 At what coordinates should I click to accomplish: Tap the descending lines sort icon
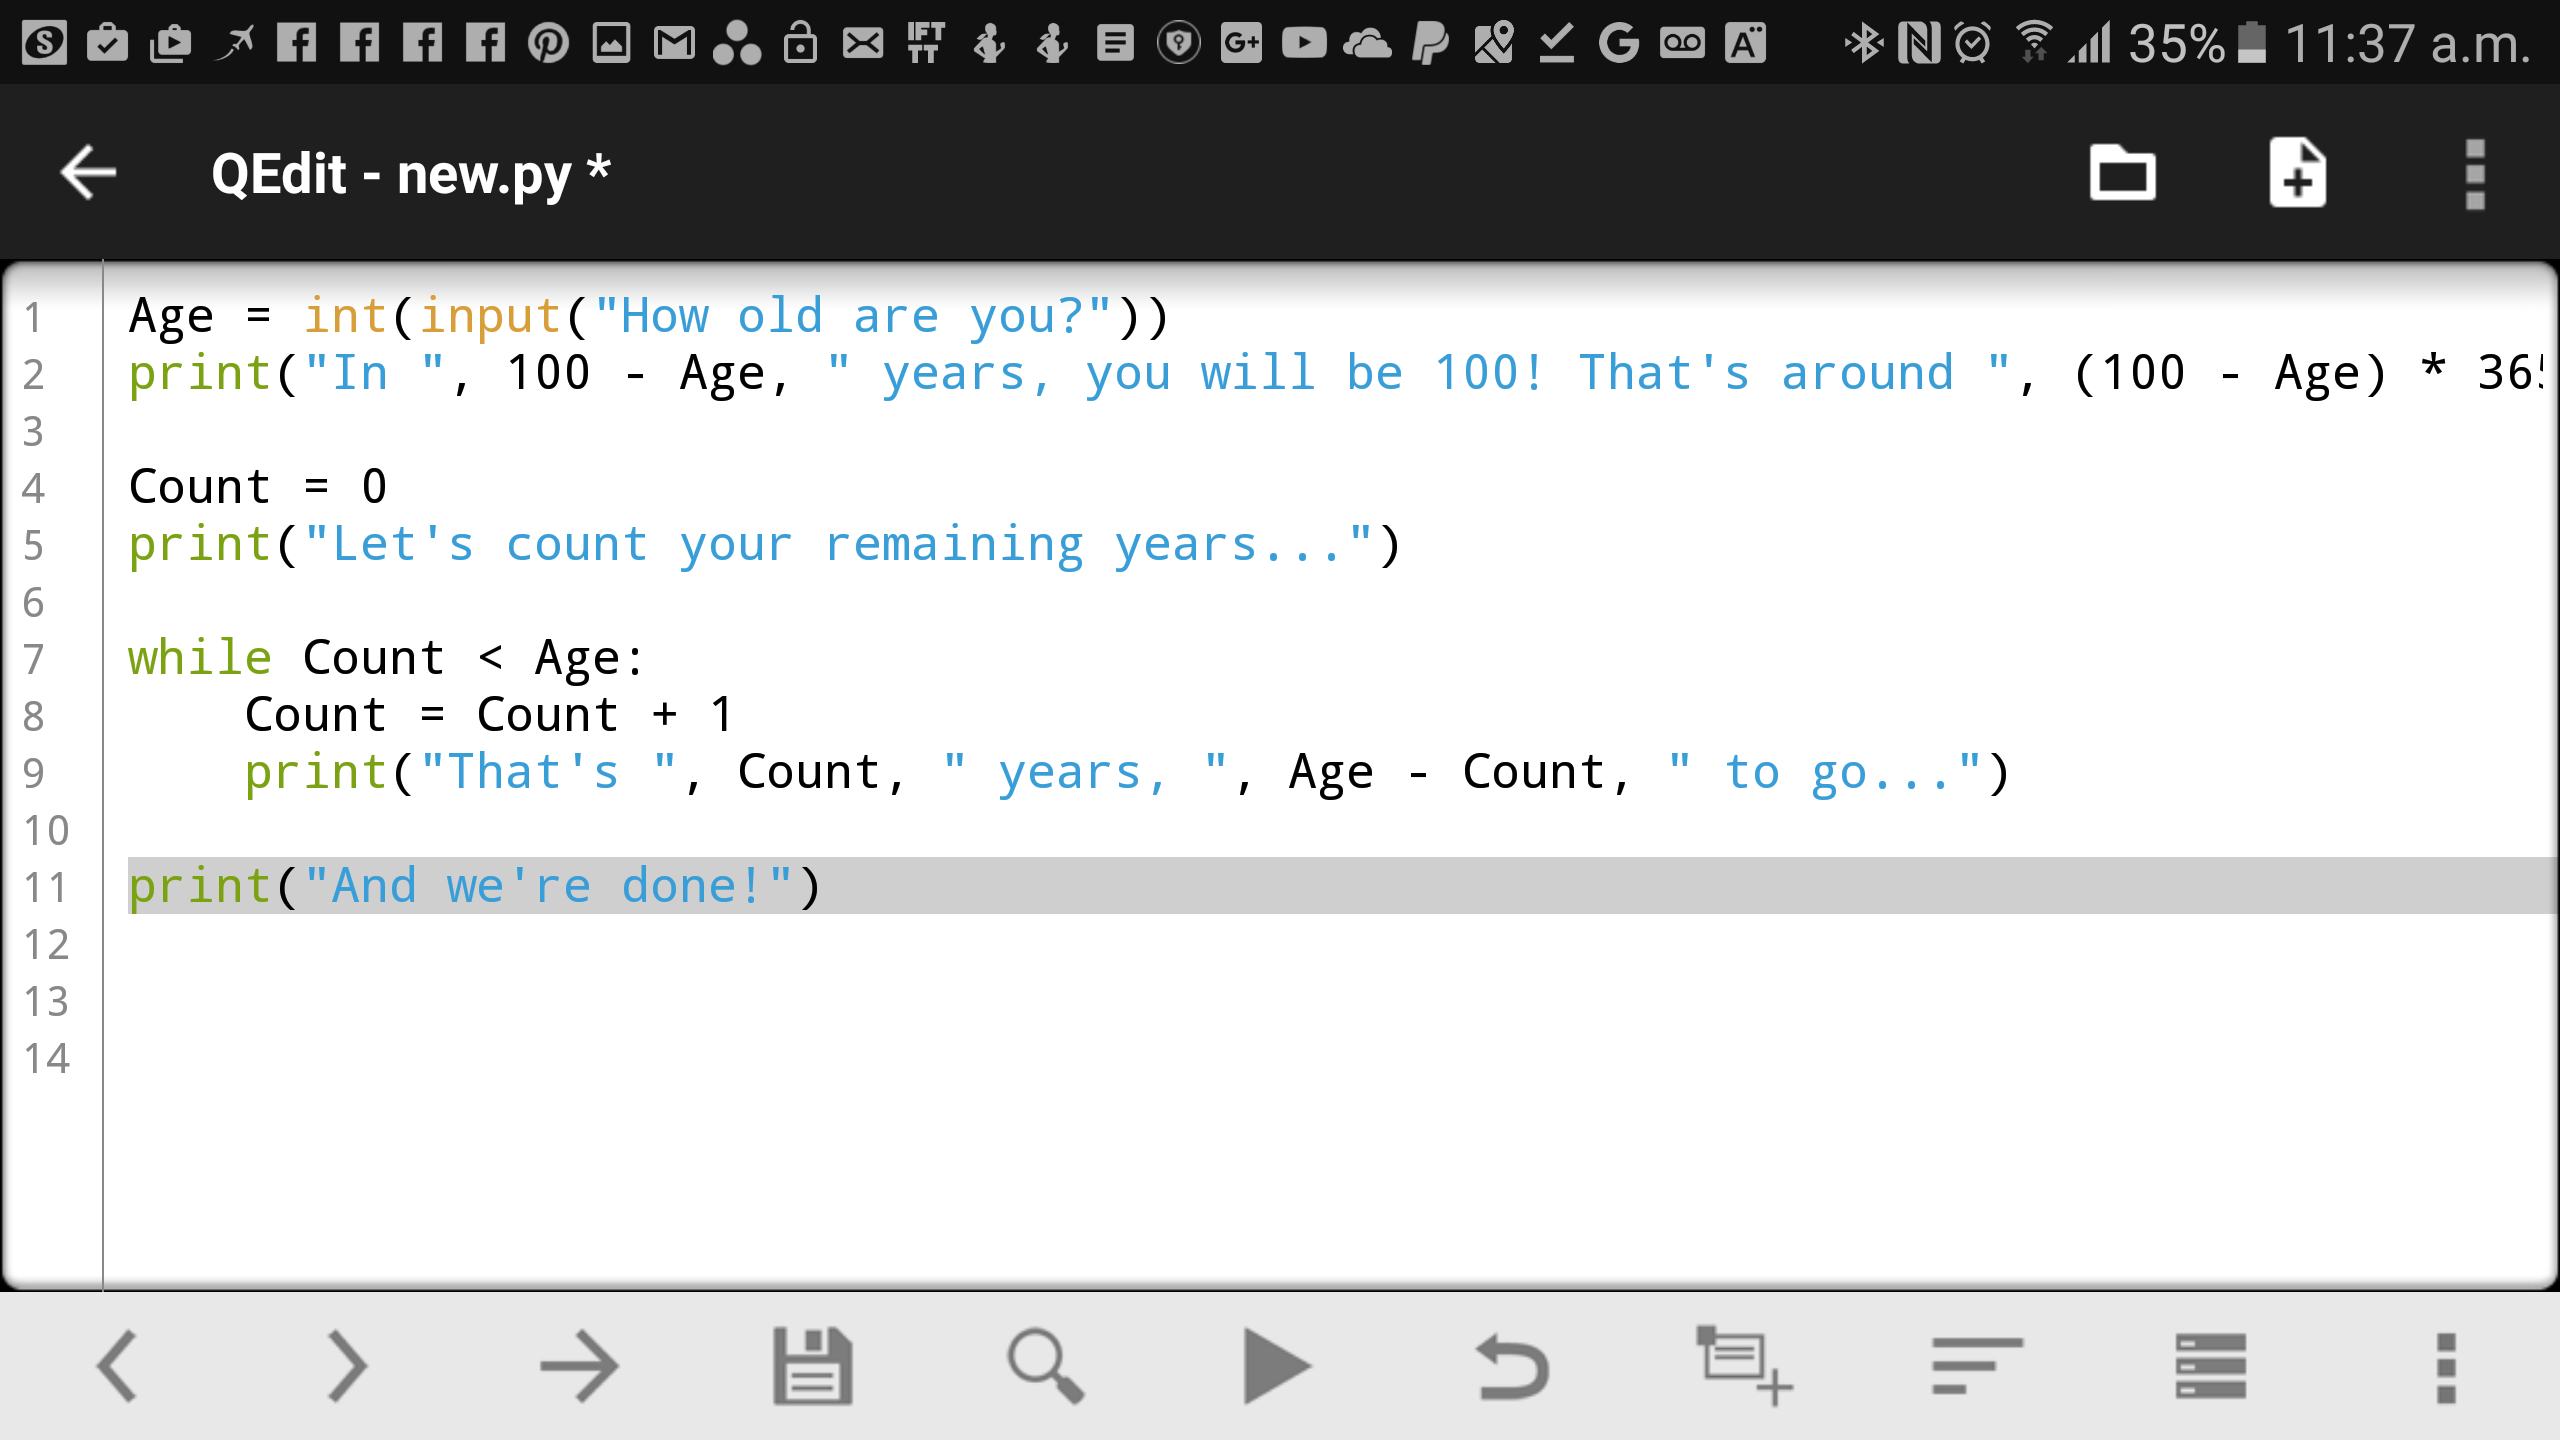[x=1977, y=1366]
